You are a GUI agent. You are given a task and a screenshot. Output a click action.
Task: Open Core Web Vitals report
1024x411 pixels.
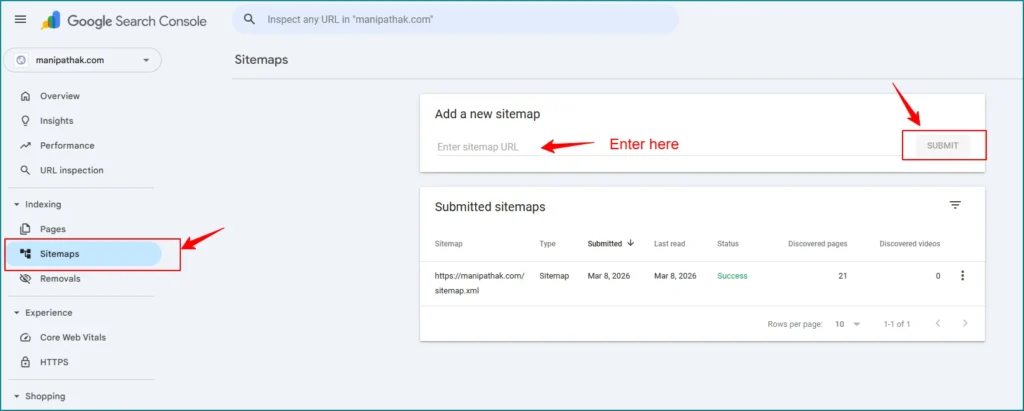point(73,338)
